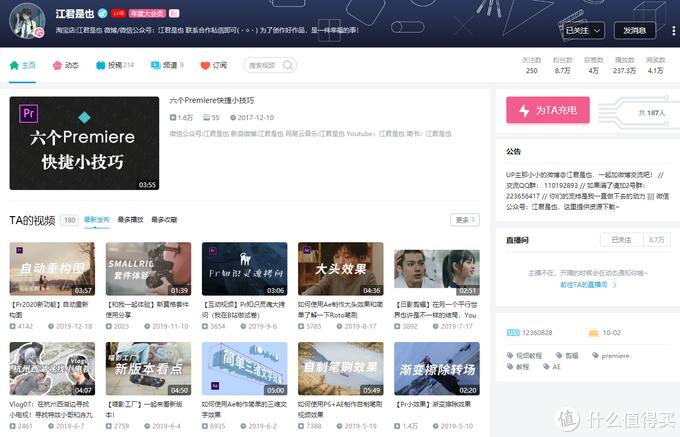Click the 共 187人 chargers count
This screenshot has width=680, height=437.
click(651, 113)
